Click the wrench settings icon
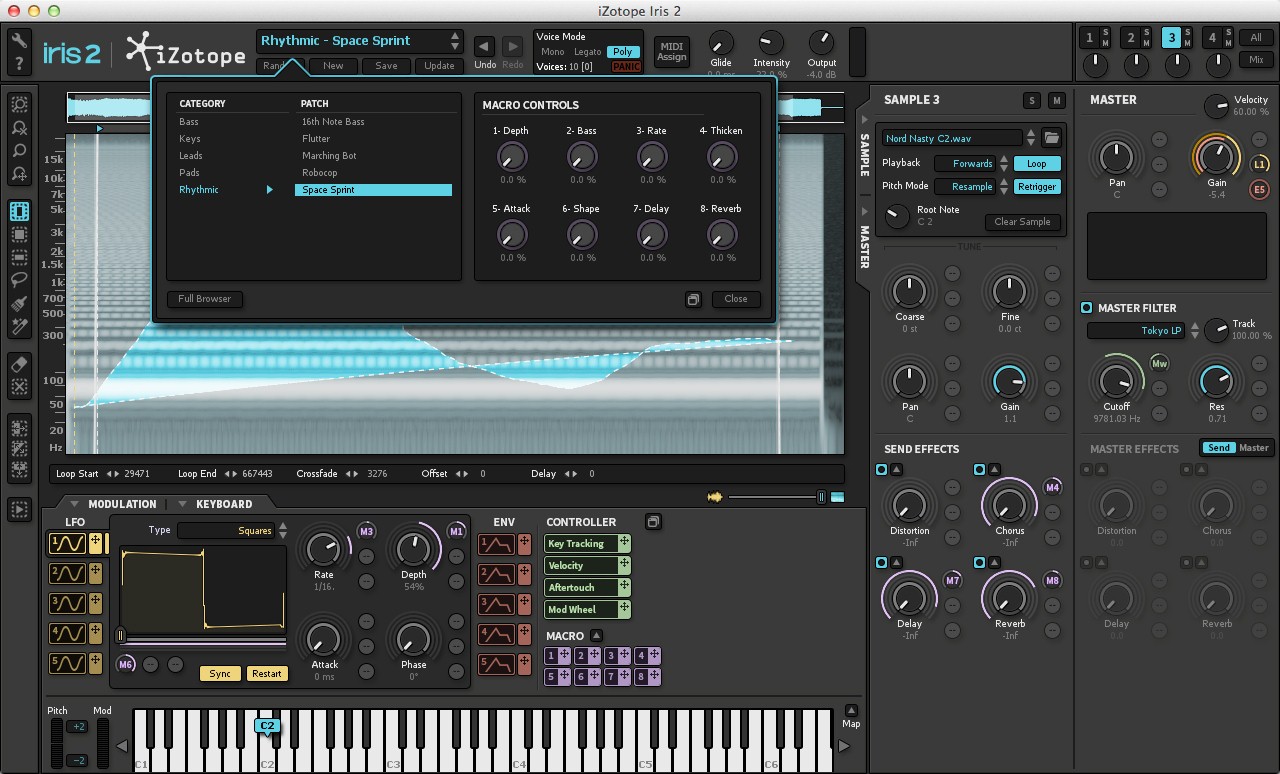 coord(19,41)
